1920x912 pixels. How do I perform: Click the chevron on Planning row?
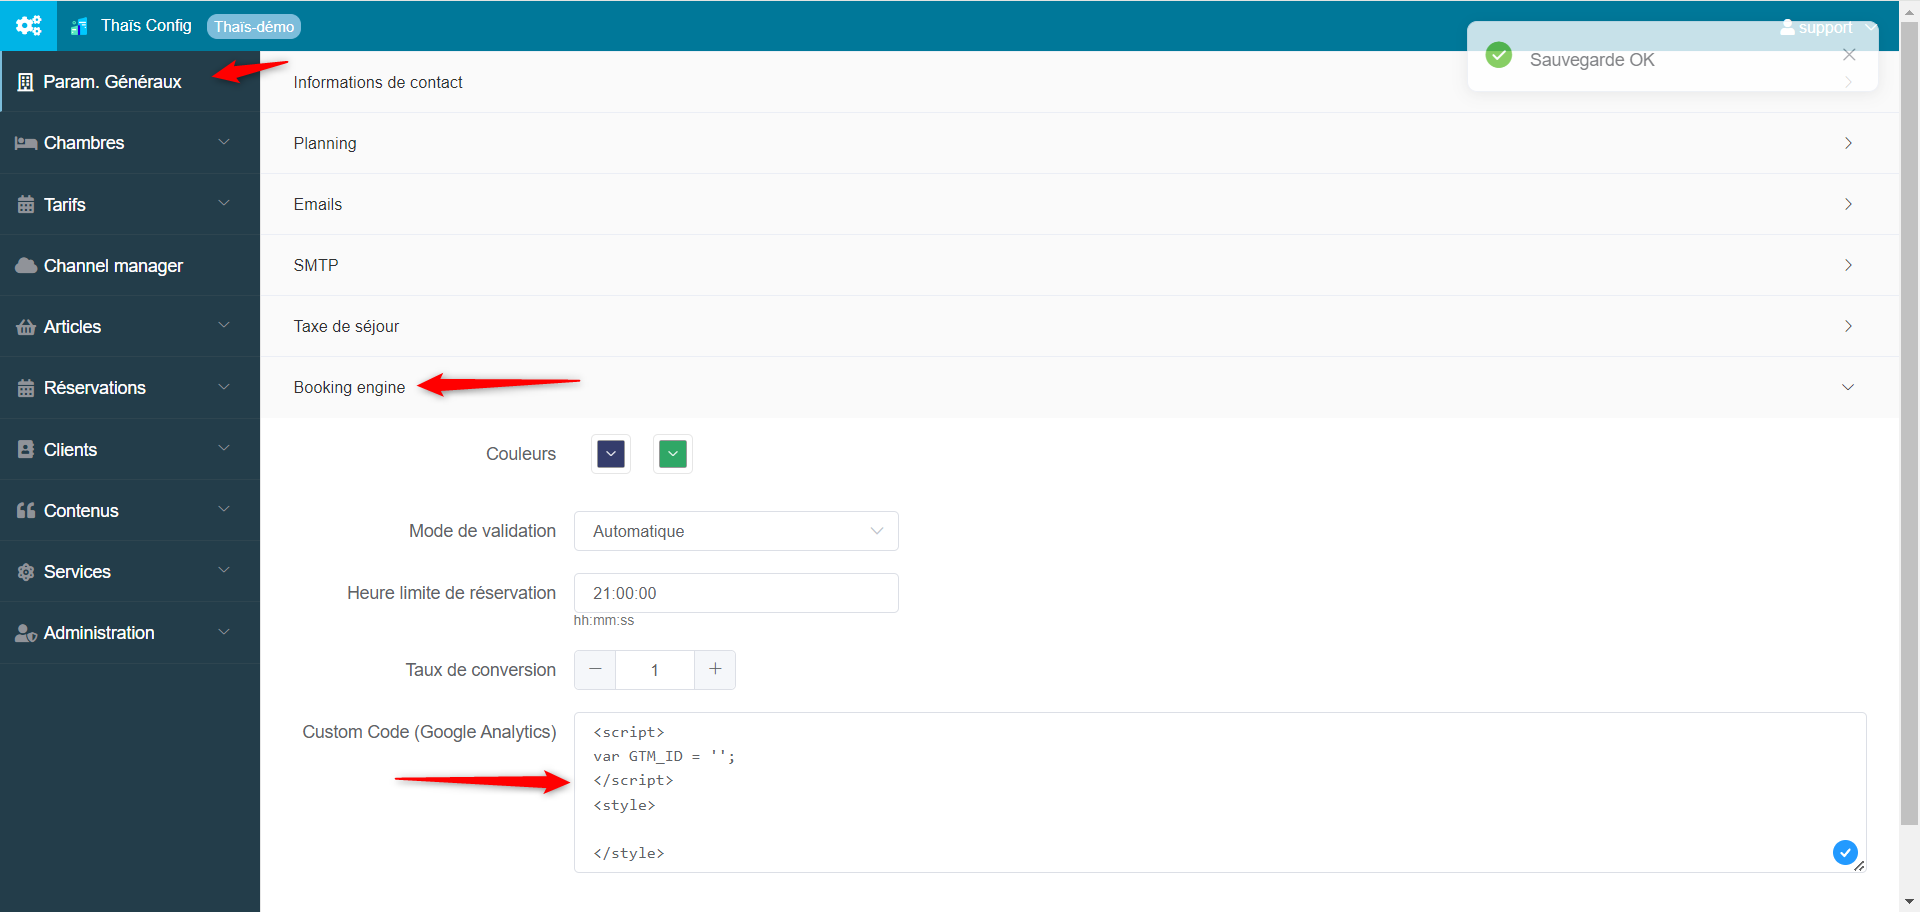(1848, 143)
